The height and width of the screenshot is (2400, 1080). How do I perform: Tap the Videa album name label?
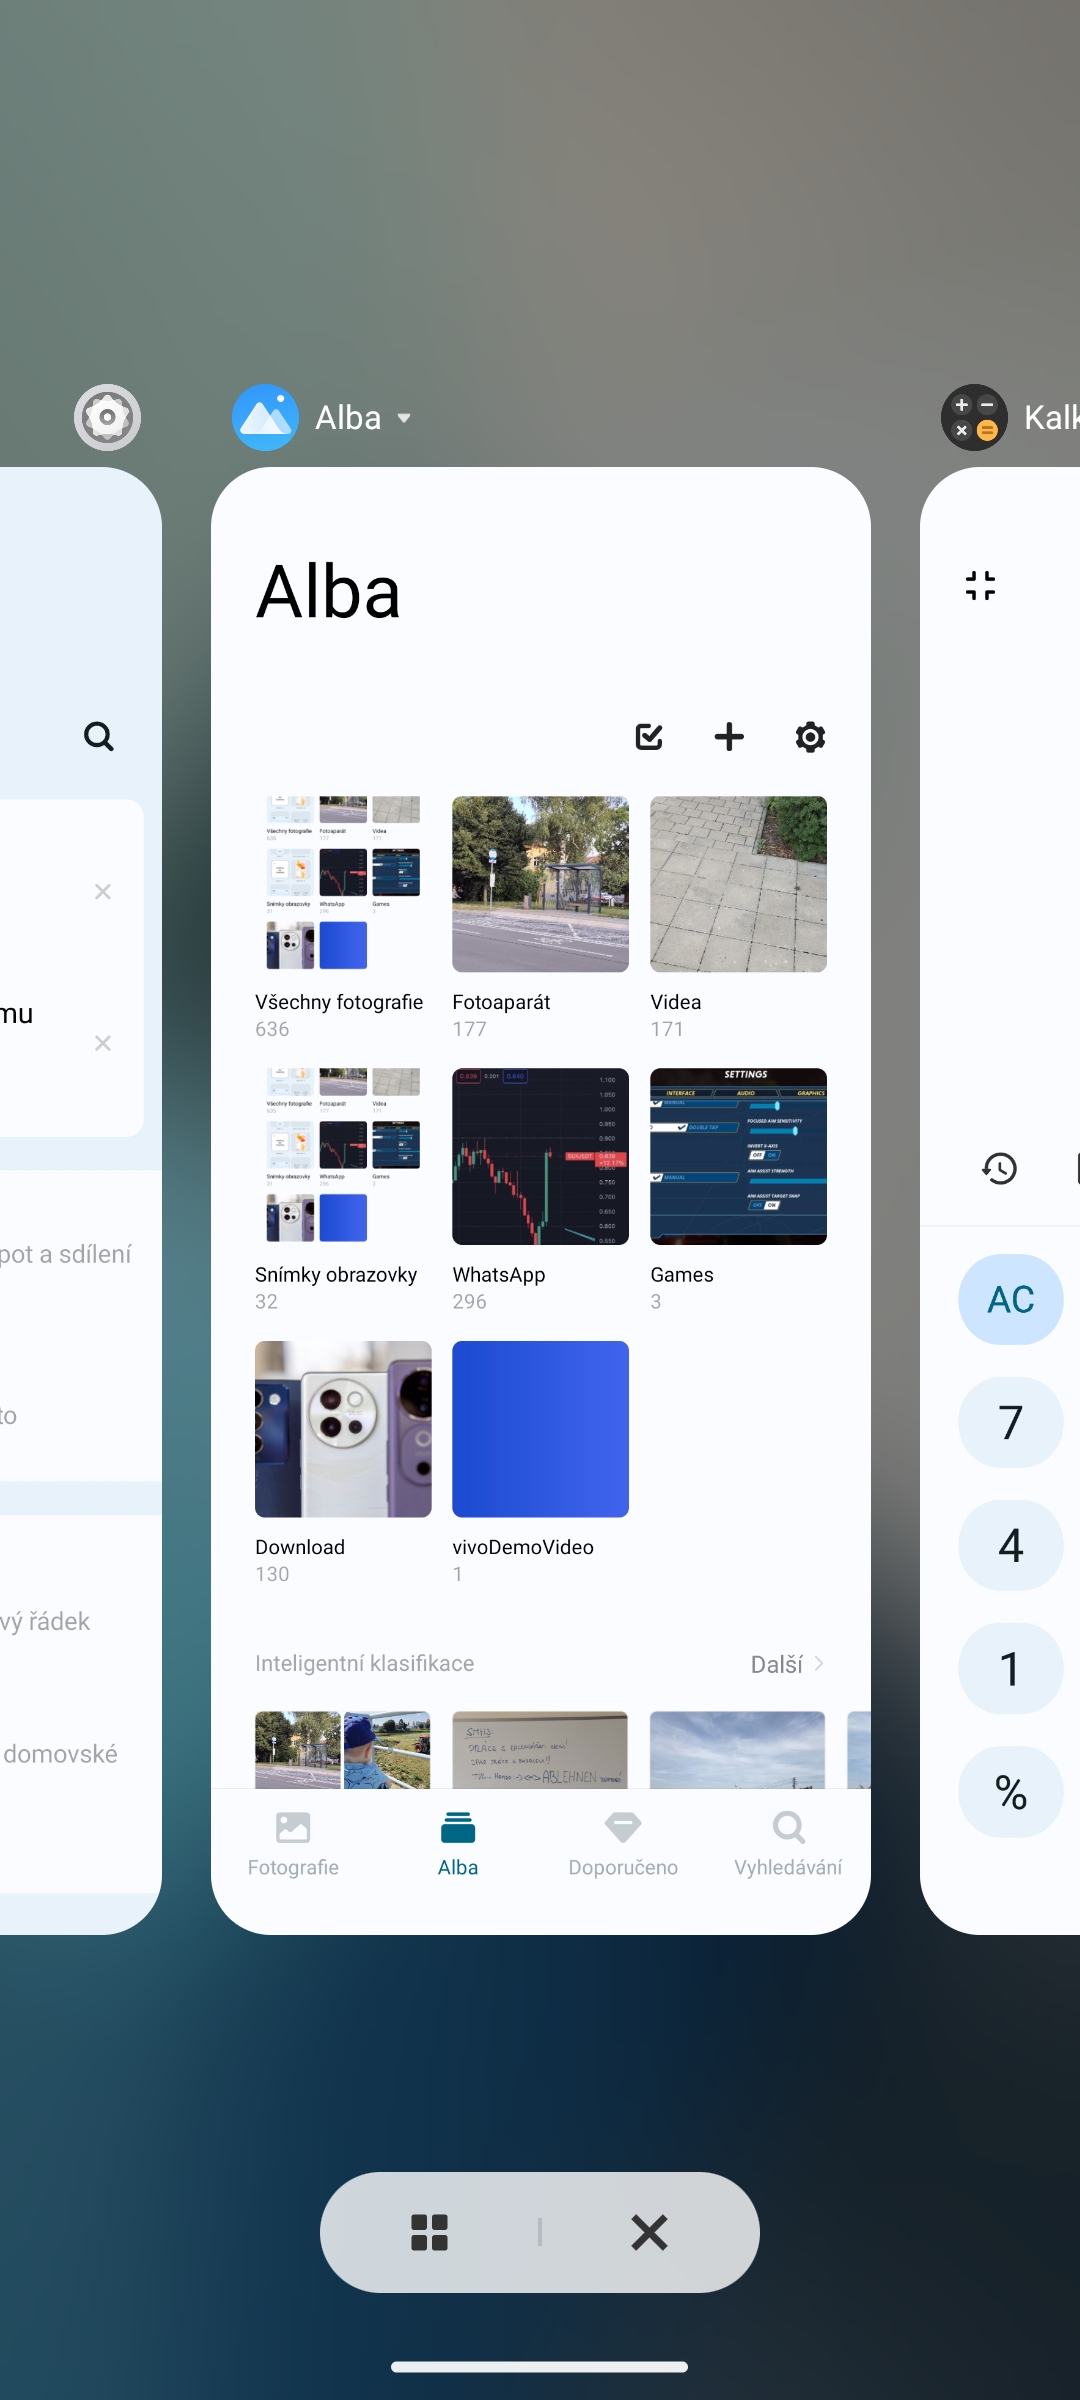click(x=676, y=1002)
